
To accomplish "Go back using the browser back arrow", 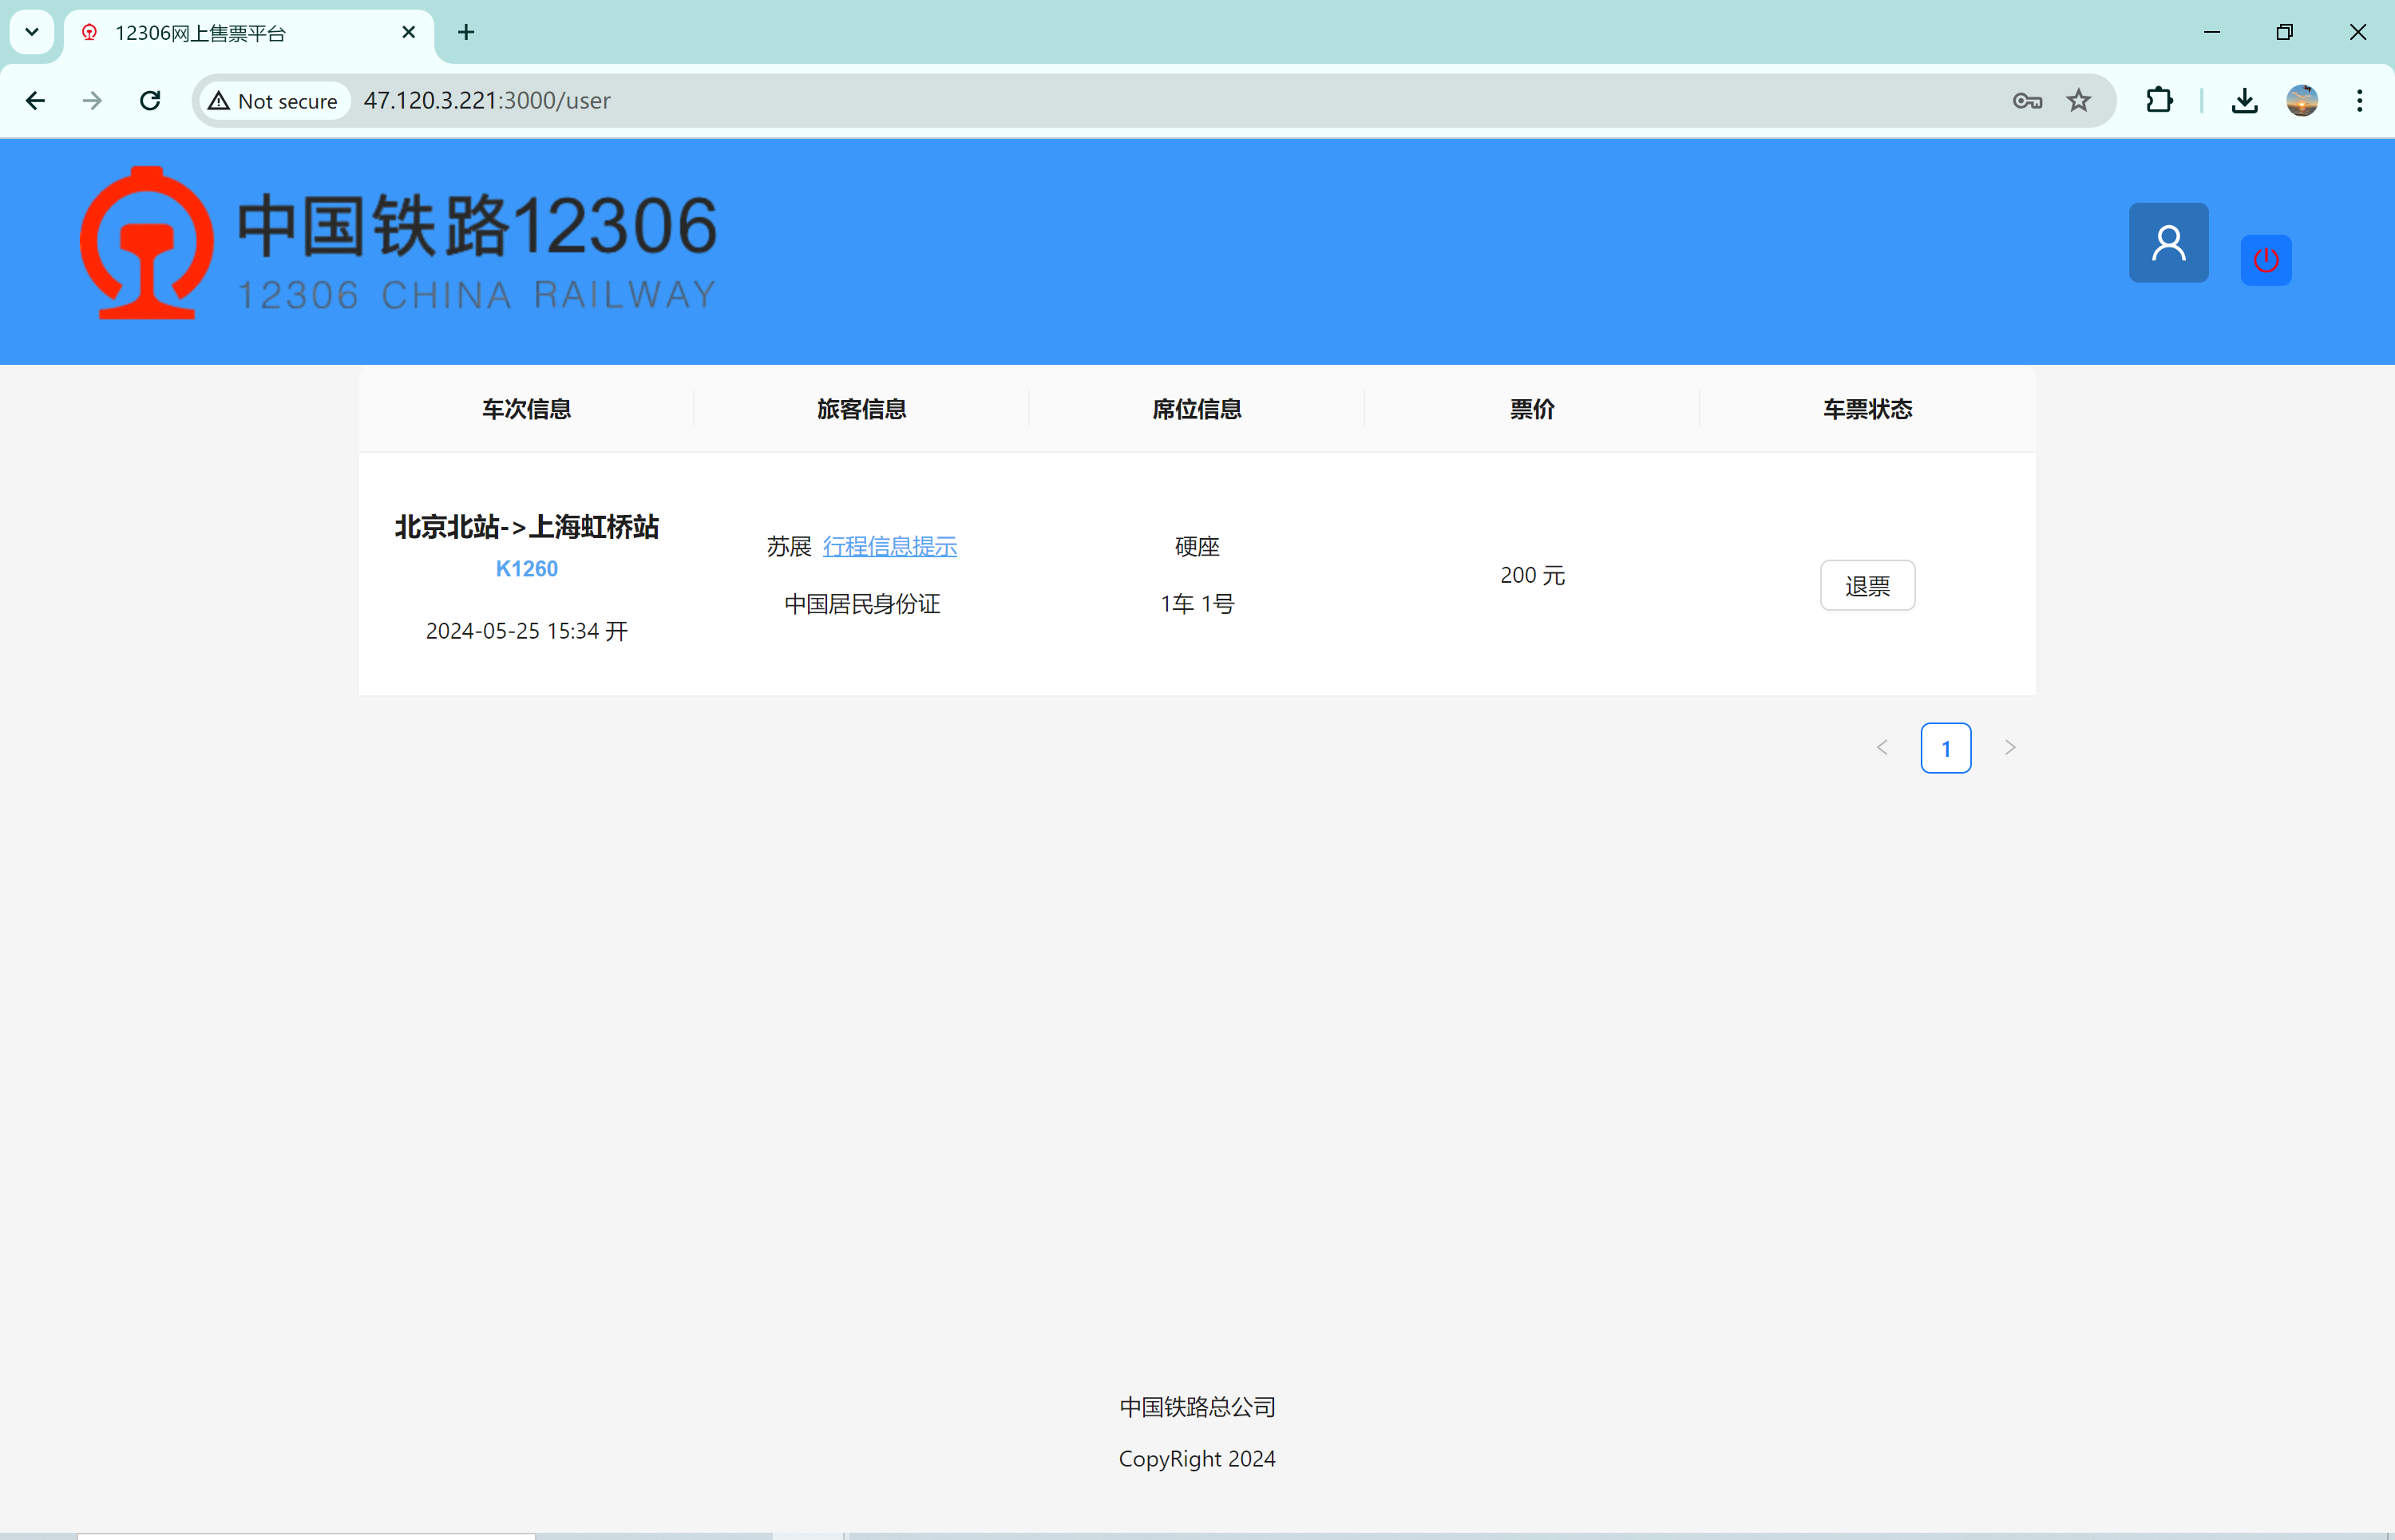I will pos(35,101).
